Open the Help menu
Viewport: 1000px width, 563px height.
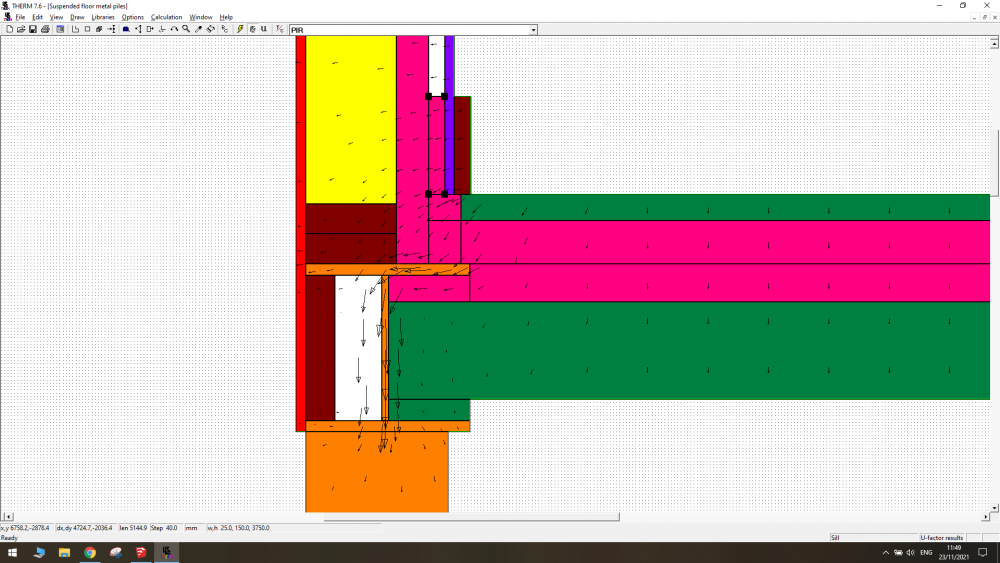click(226, 17)
